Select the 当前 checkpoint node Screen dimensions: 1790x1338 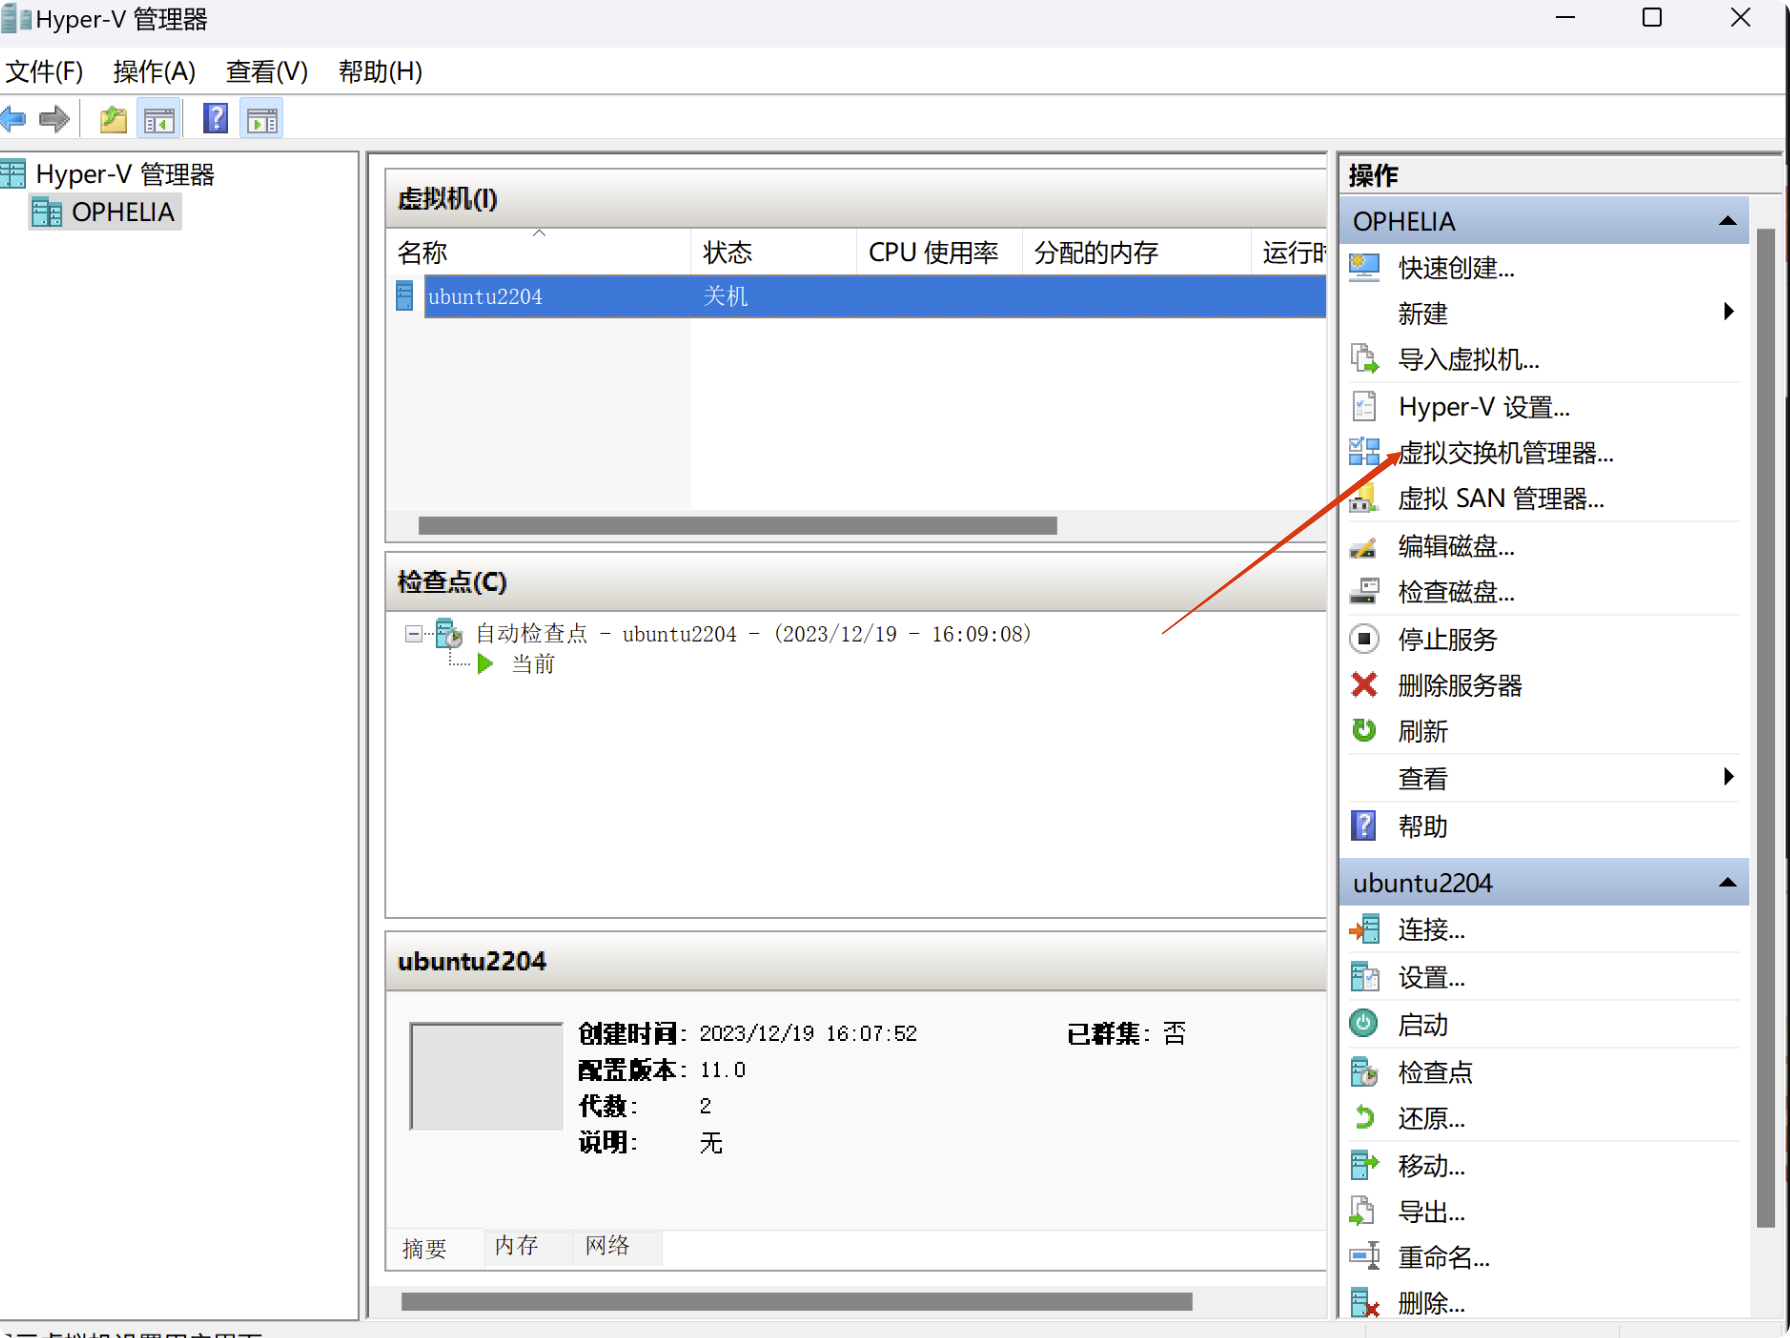[x=533, y=664]
